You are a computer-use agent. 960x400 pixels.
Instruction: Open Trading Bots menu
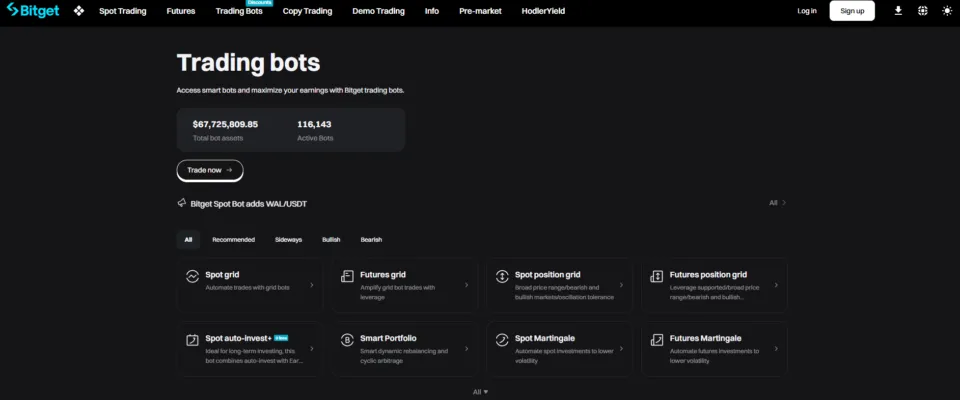point(239,11)
